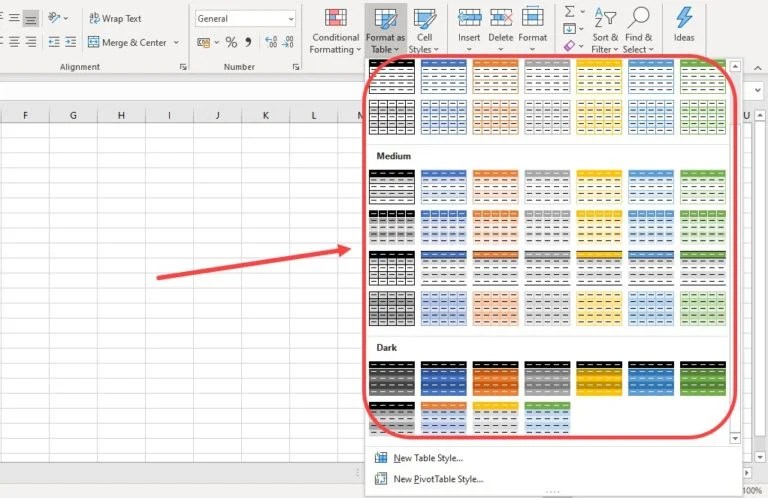This screenshot has height=498, width=768.
Task: Apply Comma Style formatting
Action: click(248, 43)
